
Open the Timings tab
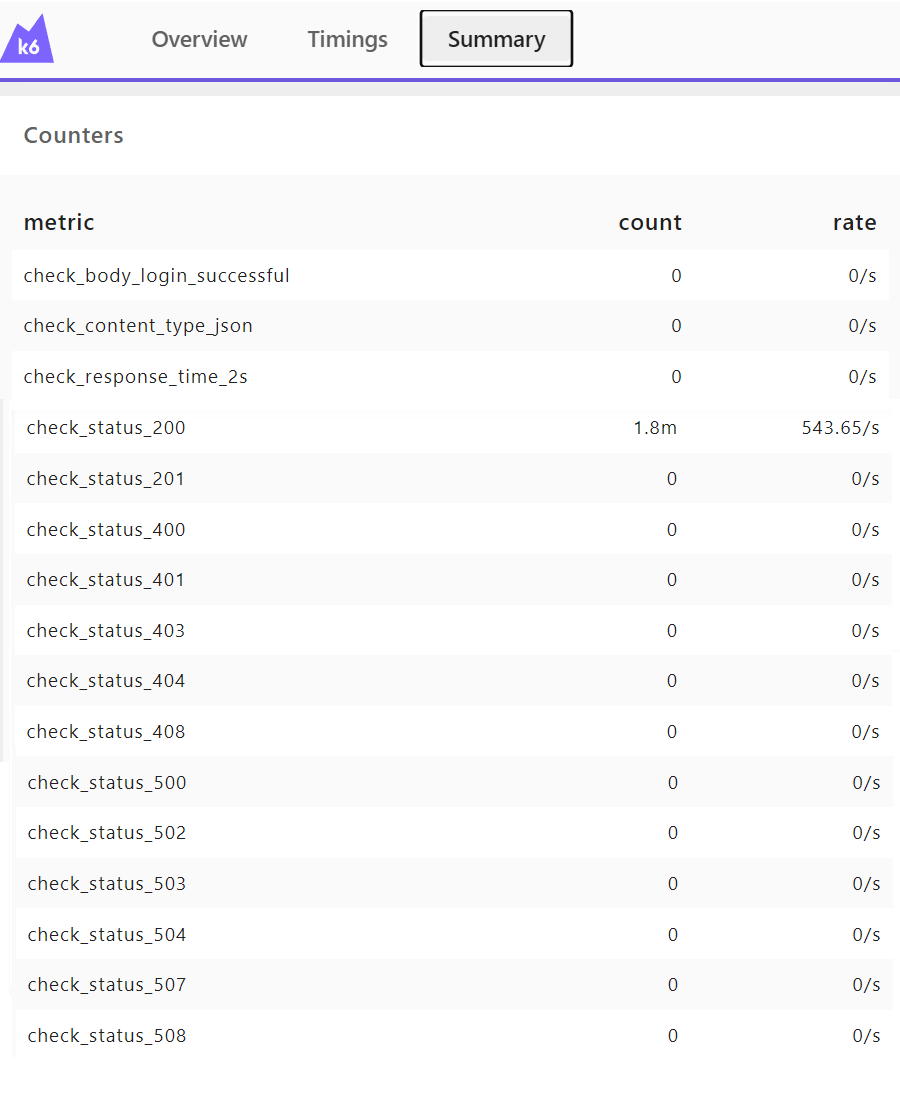347,39
